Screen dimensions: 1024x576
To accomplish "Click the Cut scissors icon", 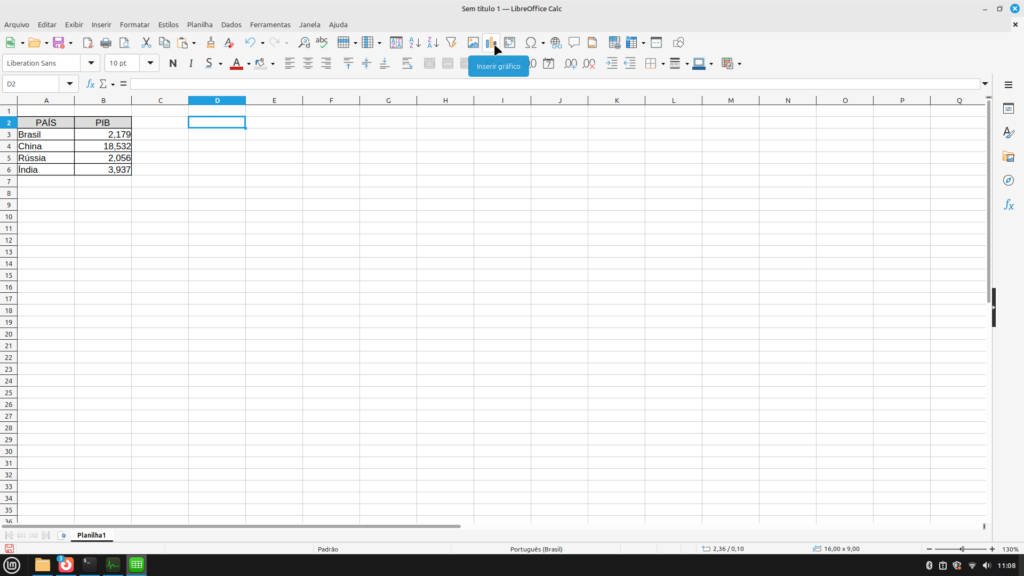I will 146,43.
